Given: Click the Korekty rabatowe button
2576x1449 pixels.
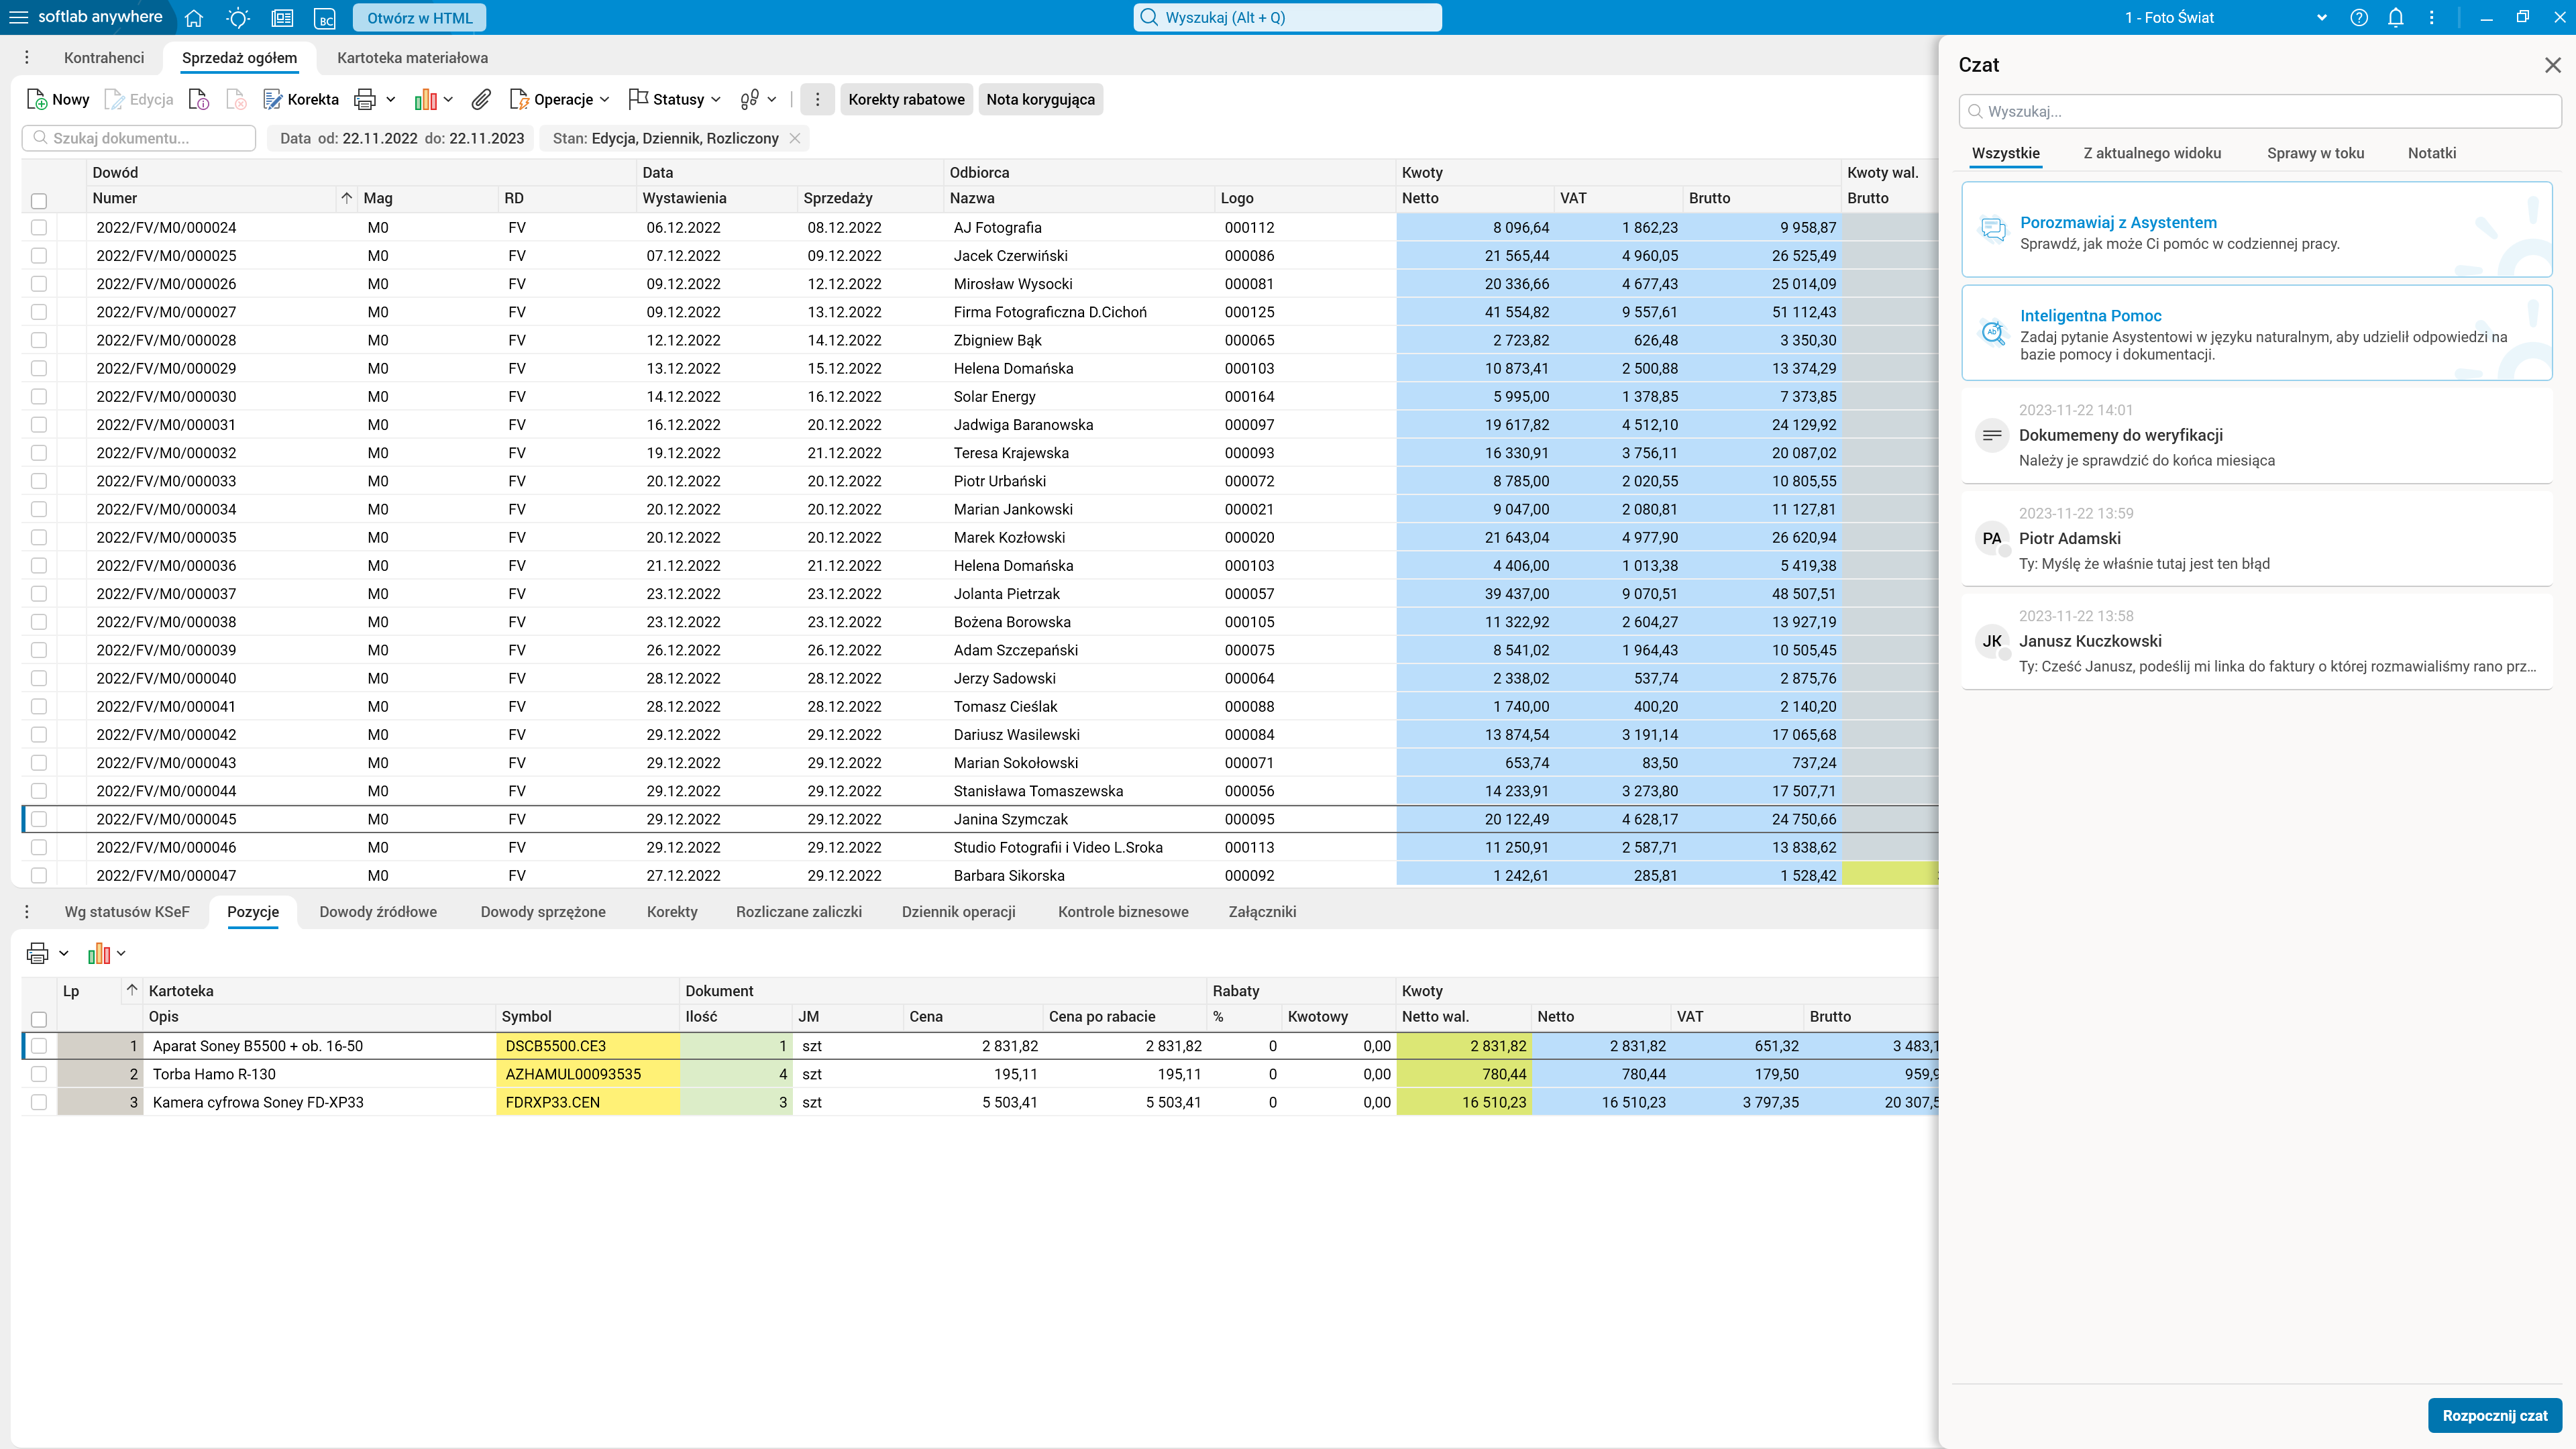Looking at the screenshot, I should (x=906, y=99).
